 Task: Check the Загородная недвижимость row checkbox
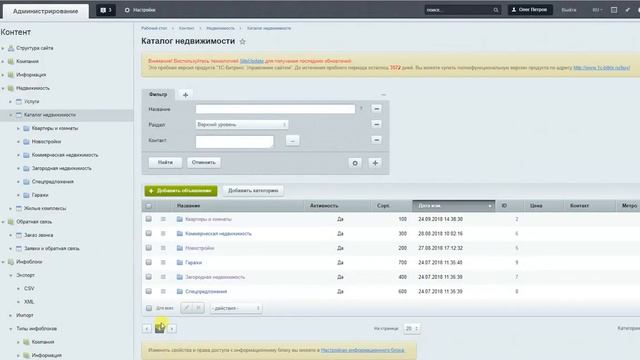coord(149,277)
